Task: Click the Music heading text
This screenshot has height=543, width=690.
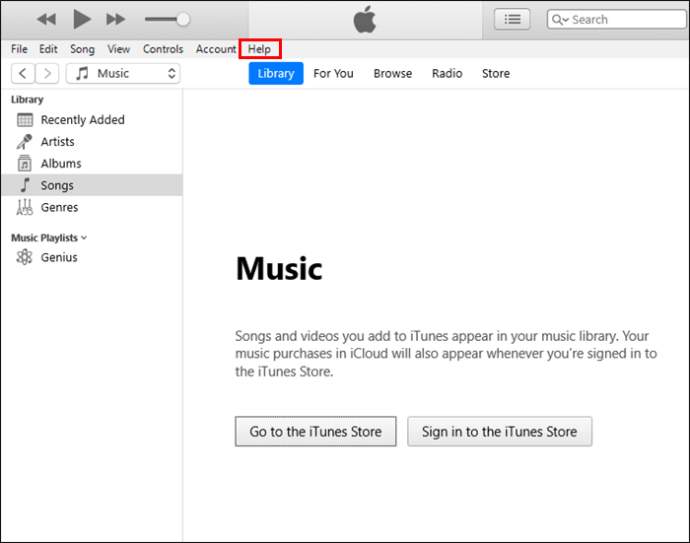Action: coord(279,268)
